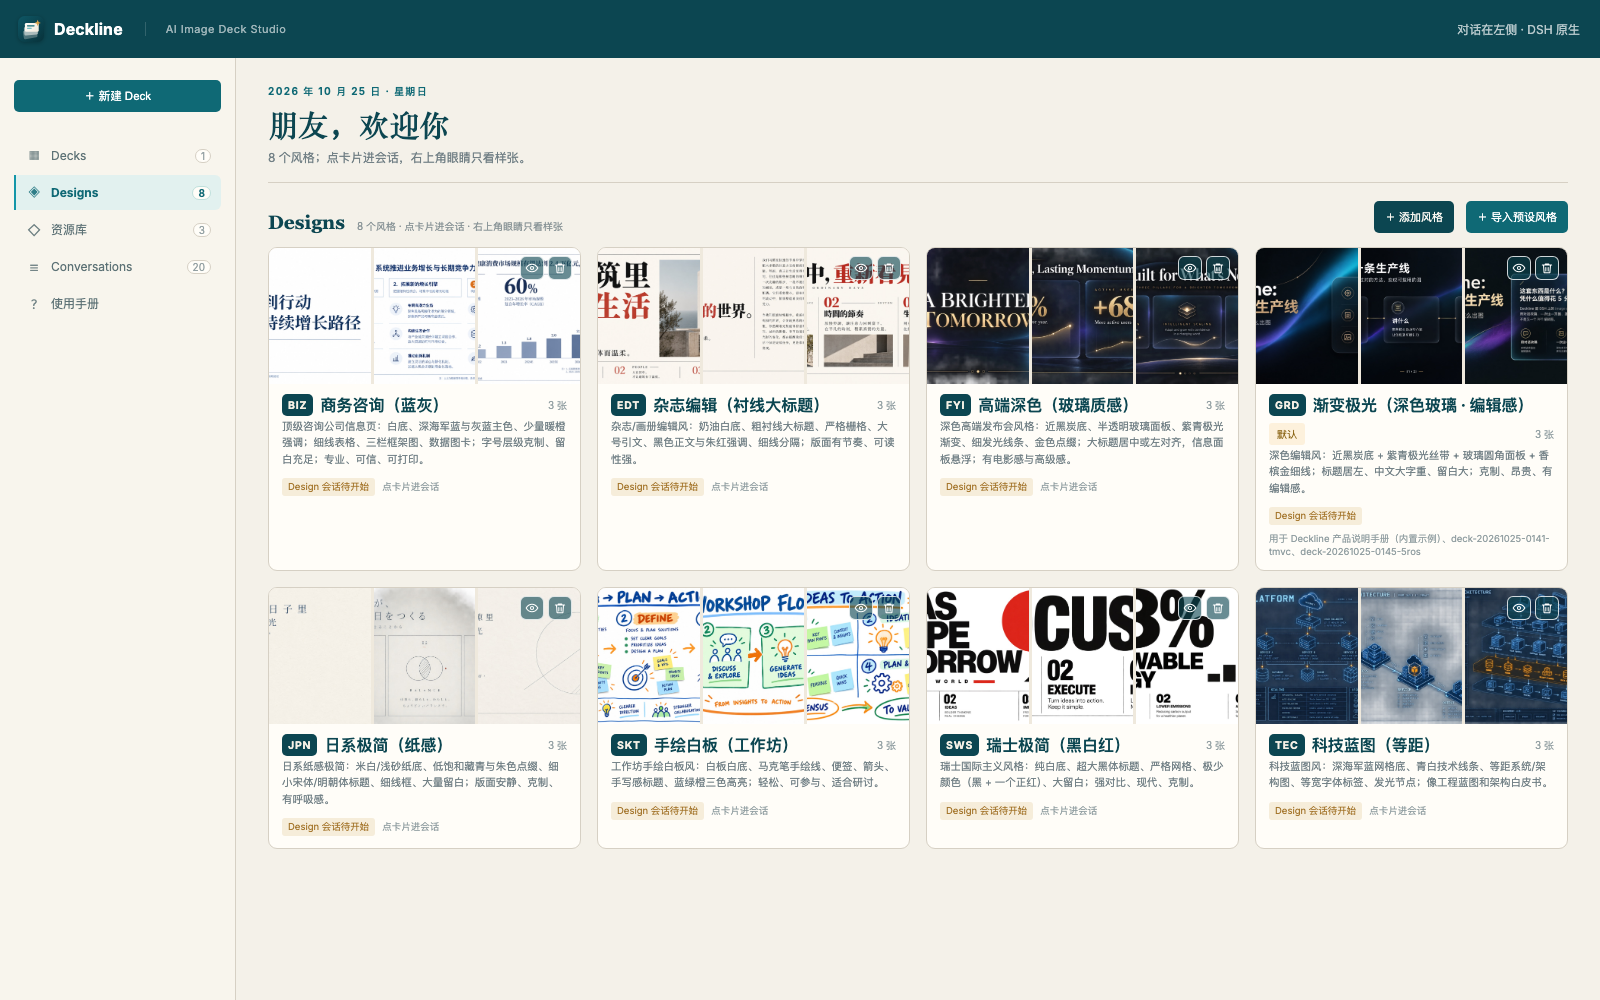Click Design 会话待开始 tag on 瑞士极简
Image resolution: width=1600 pixels, height=1000 pixels.
pos(986,811)
